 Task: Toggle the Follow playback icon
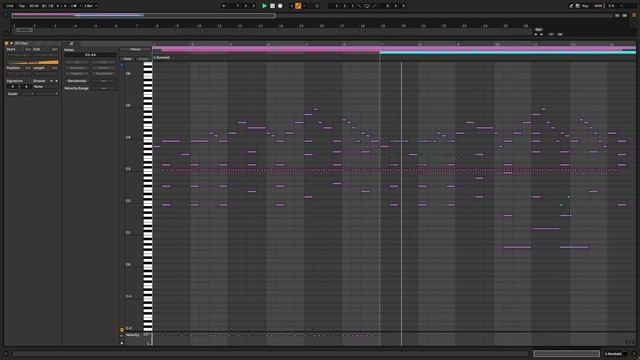tap(224, 6)
